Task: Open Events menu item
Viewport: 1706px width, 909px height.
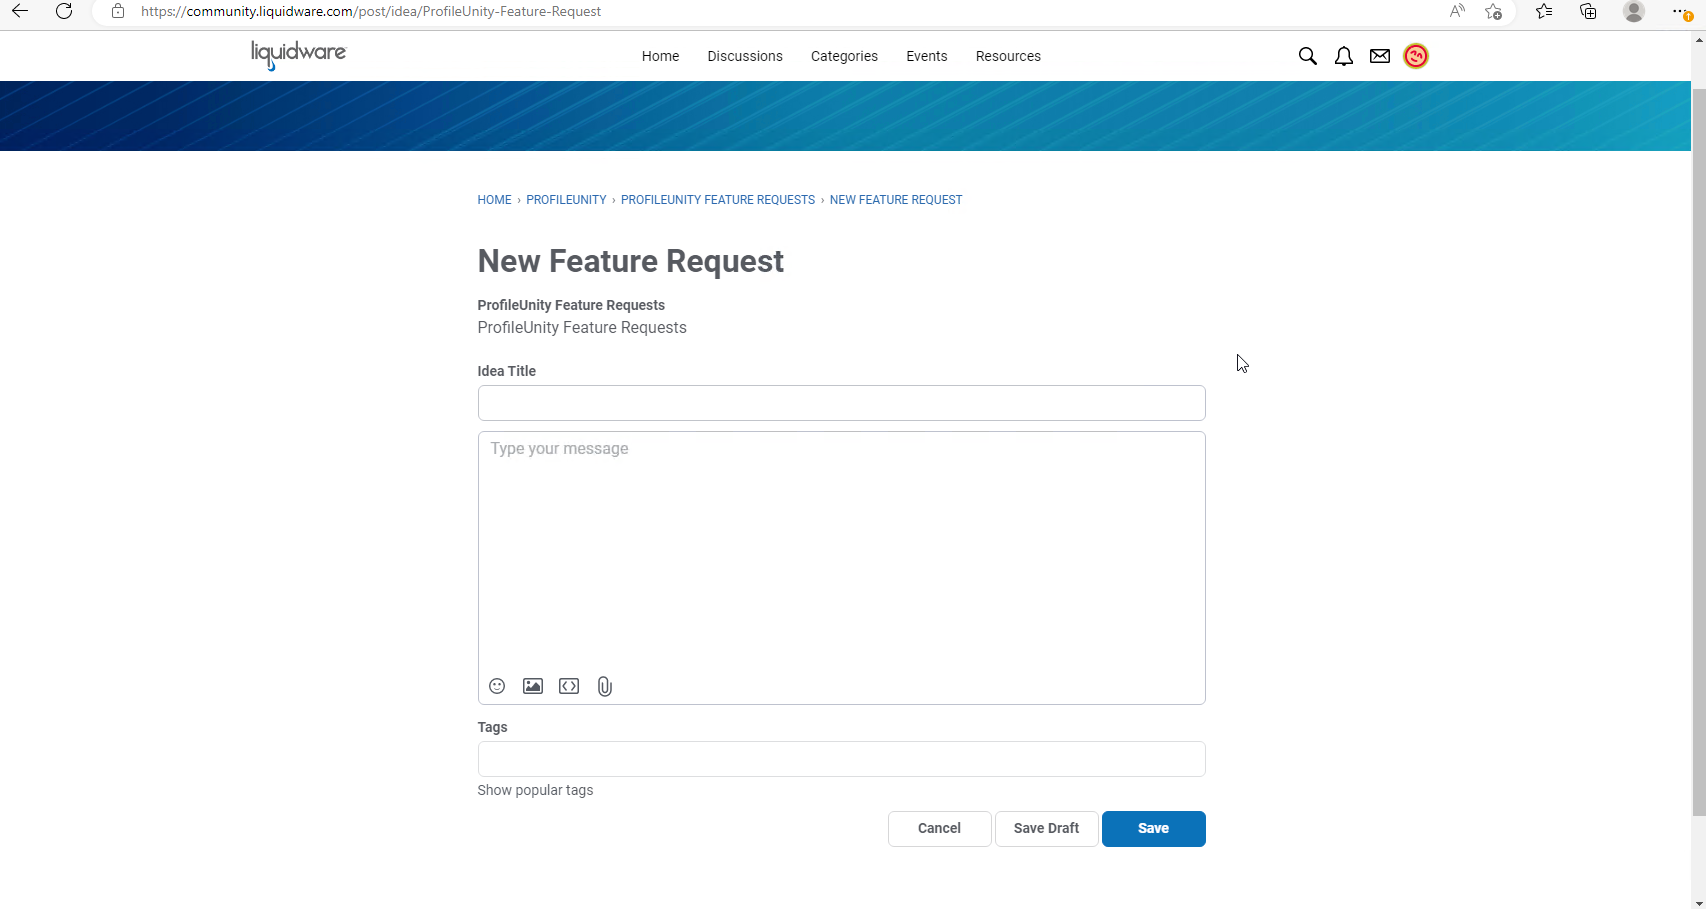Action: (927, 56)
